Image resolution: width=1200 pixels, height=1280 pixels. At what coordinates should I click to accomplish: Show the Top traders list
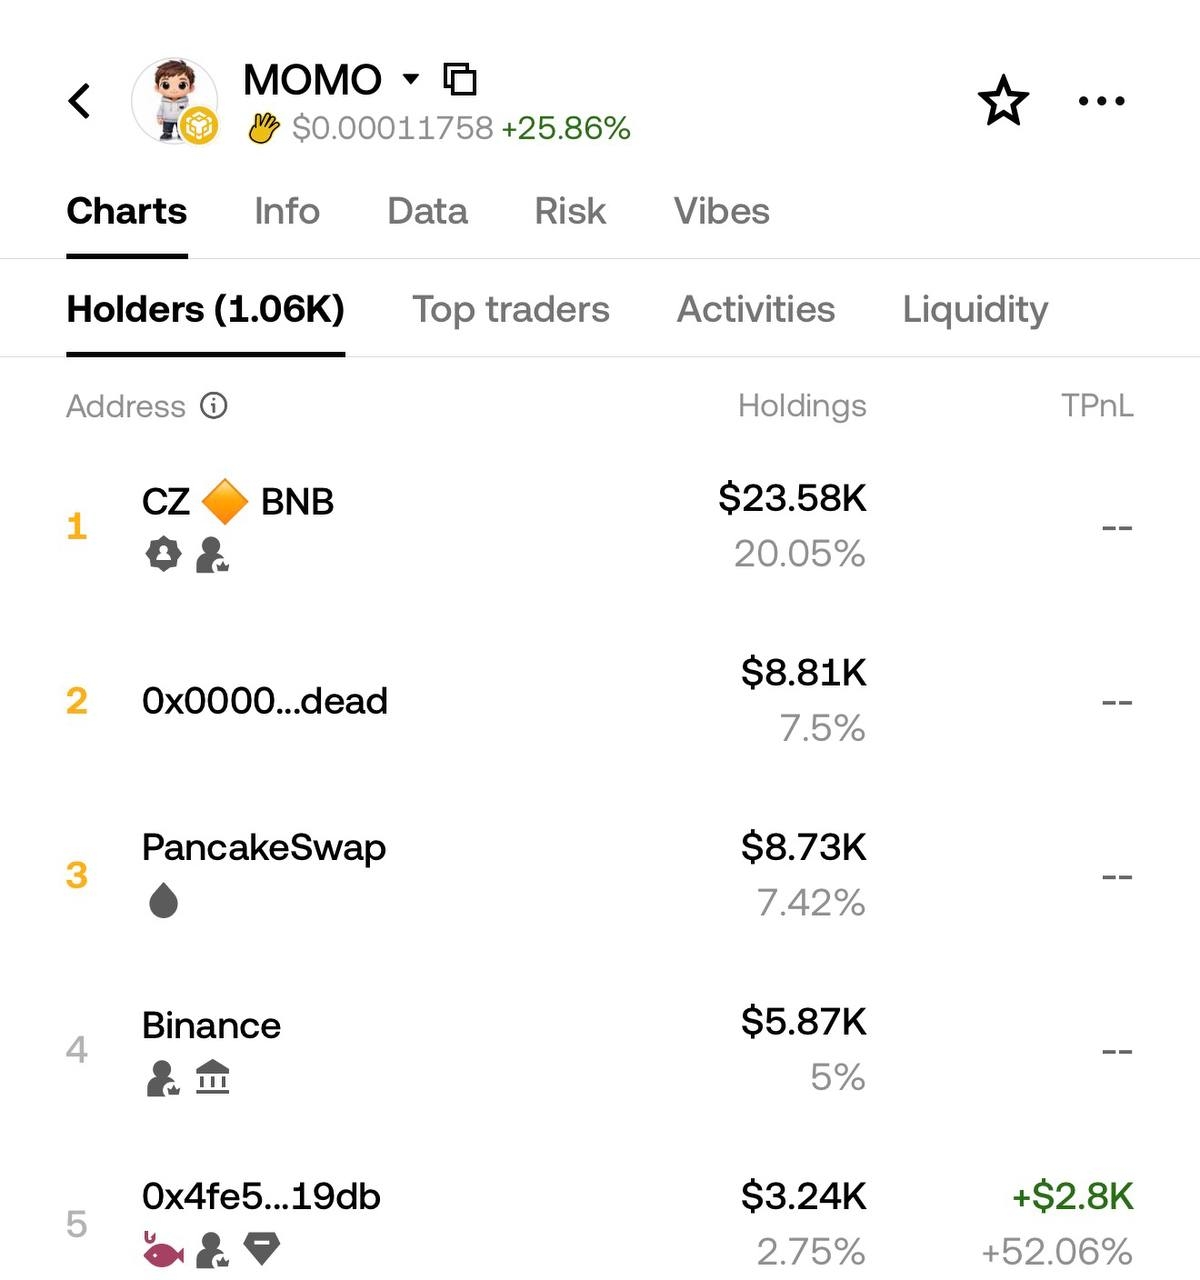[x=510, y=309]
